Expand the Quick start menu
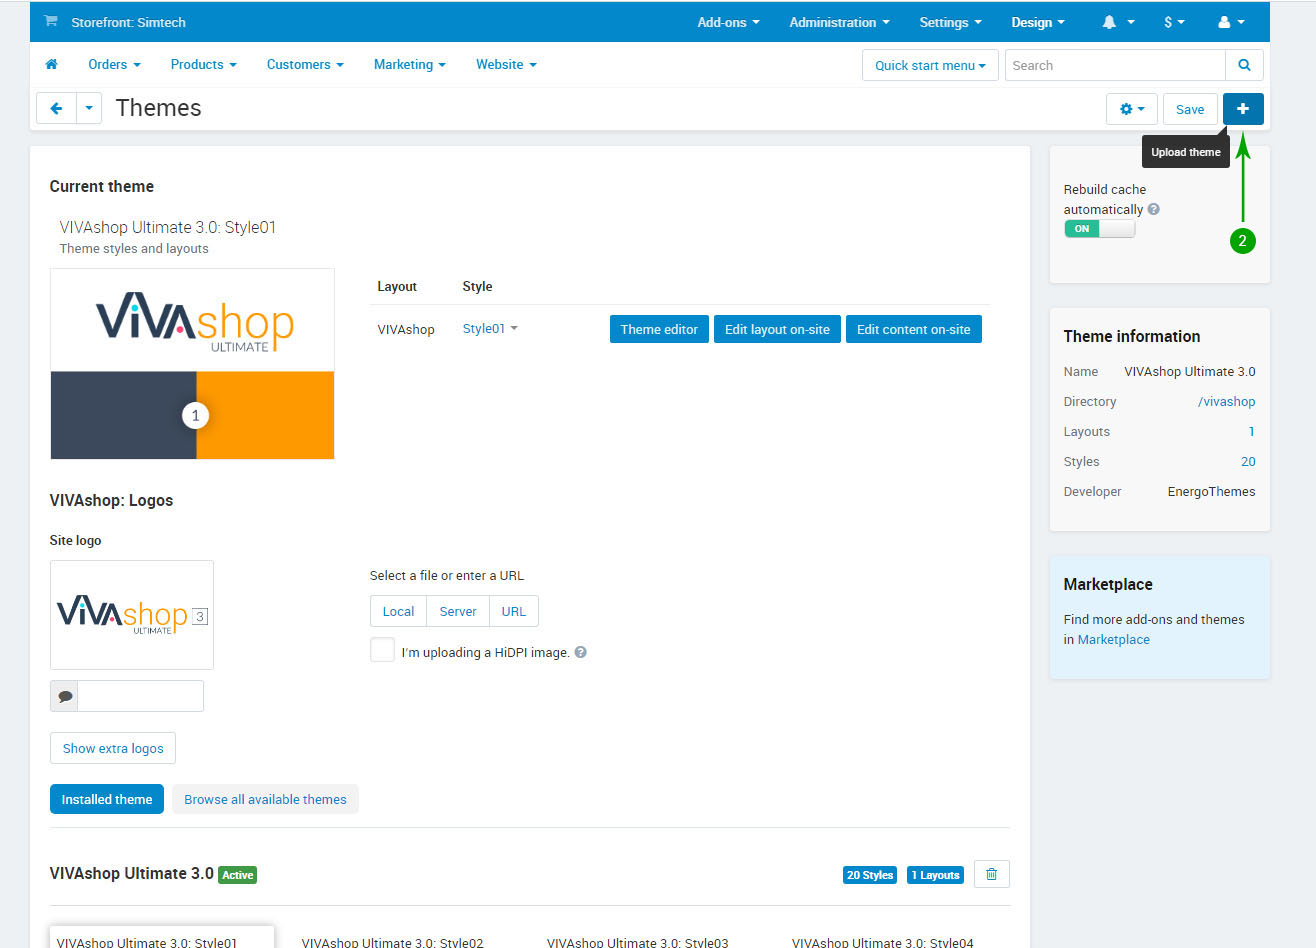Viewport: 1316px width, 948px height. 930,65
